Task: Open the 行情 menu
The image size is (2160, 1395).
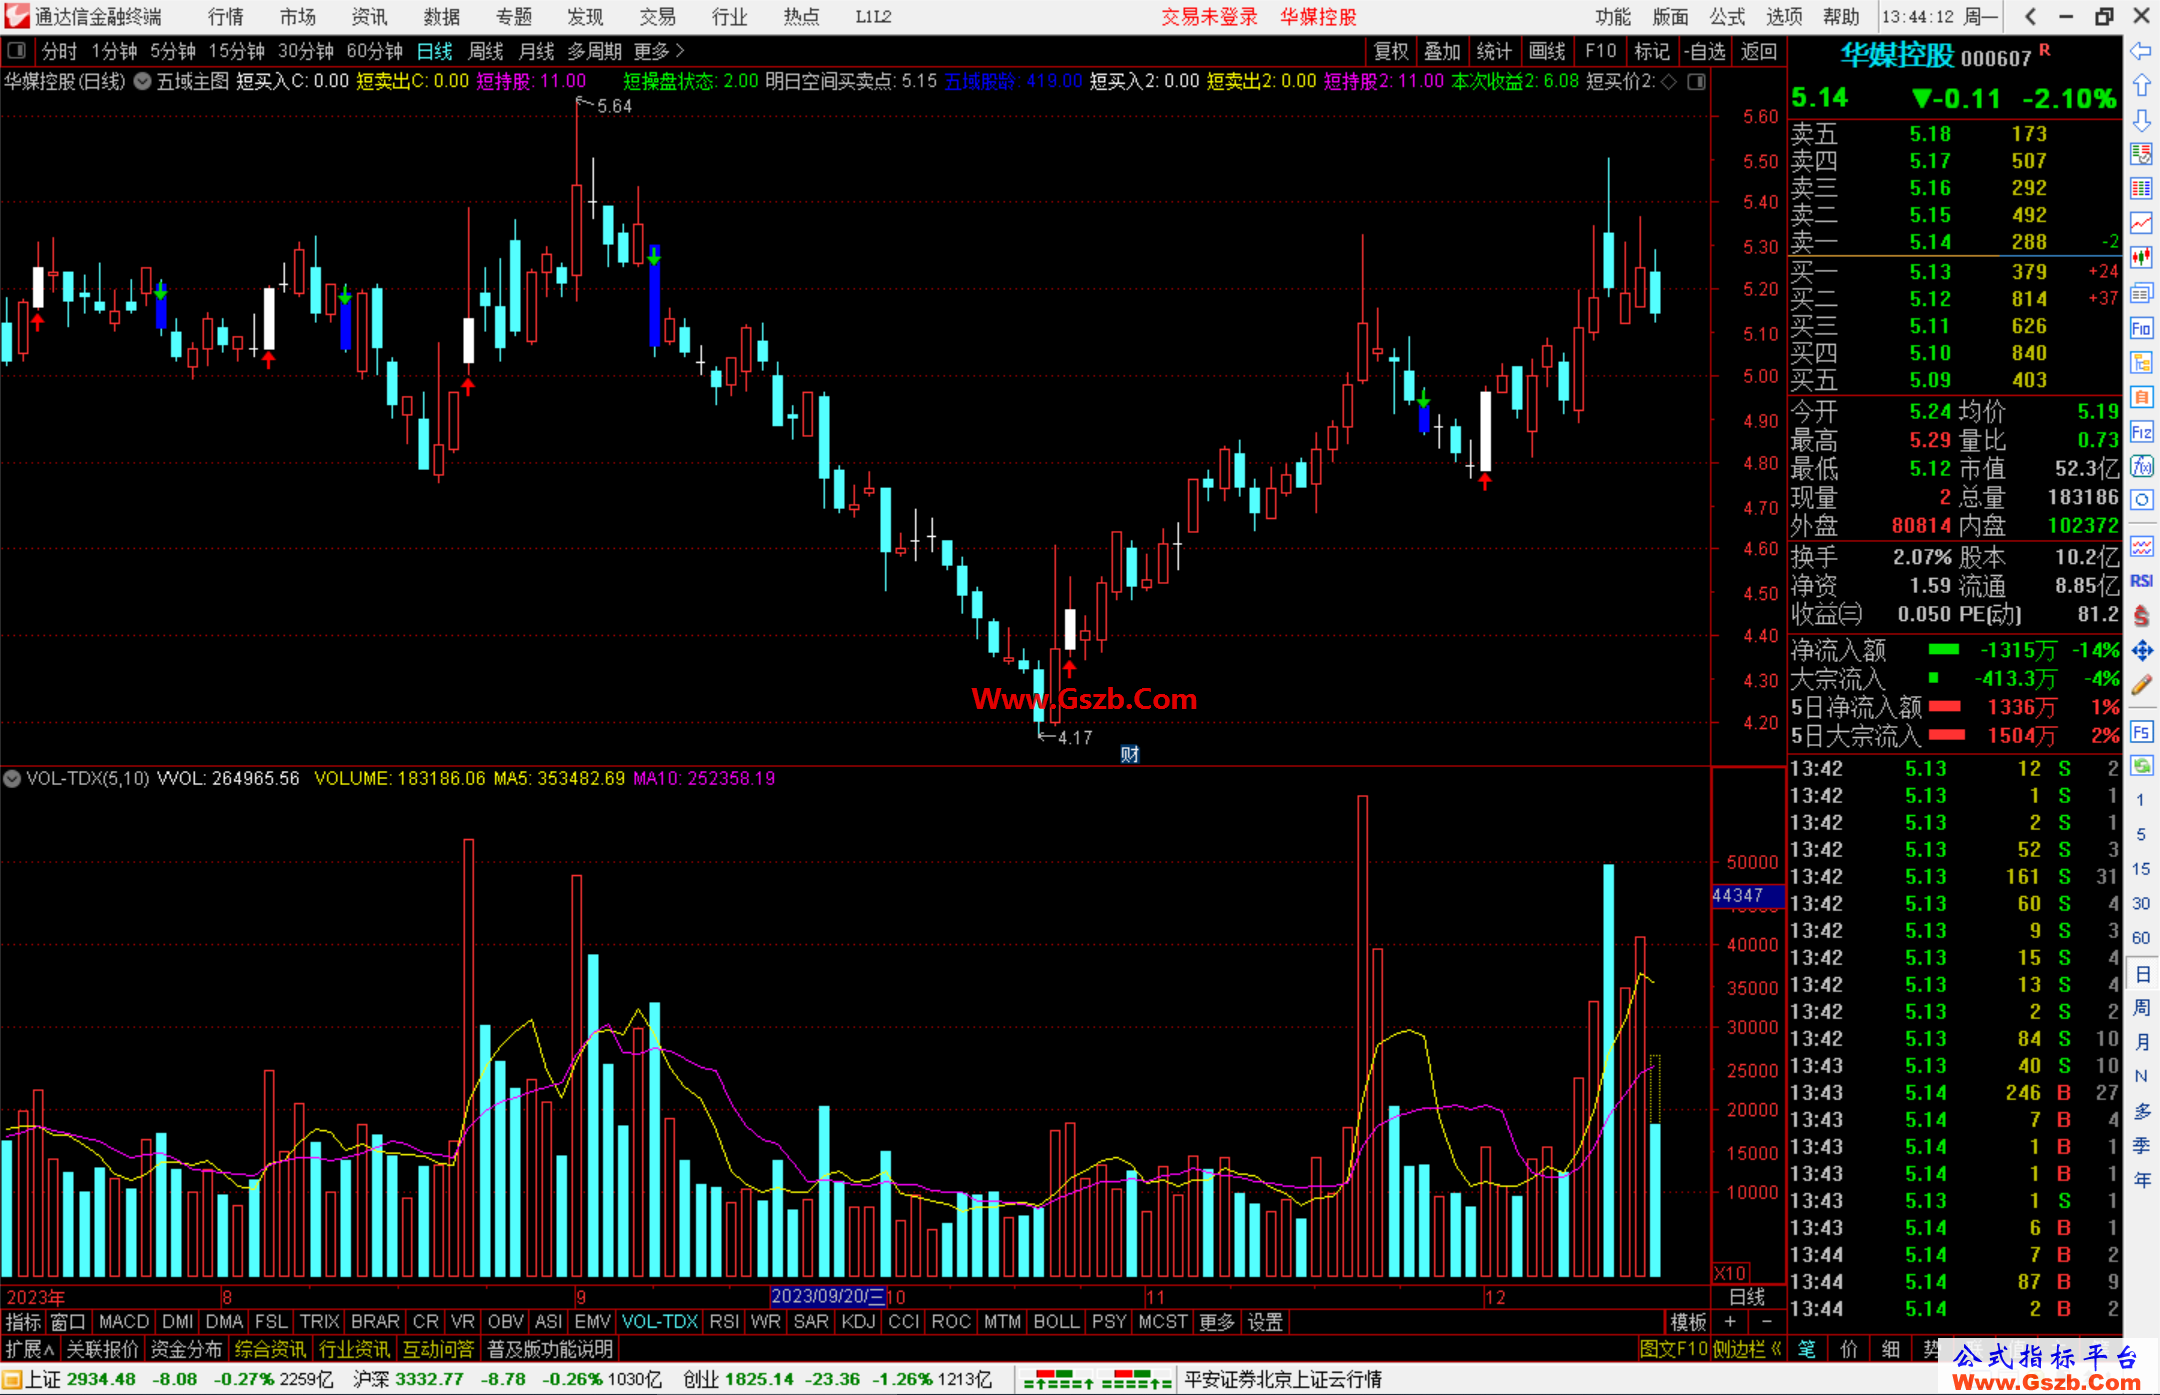Action: [226, 17]
